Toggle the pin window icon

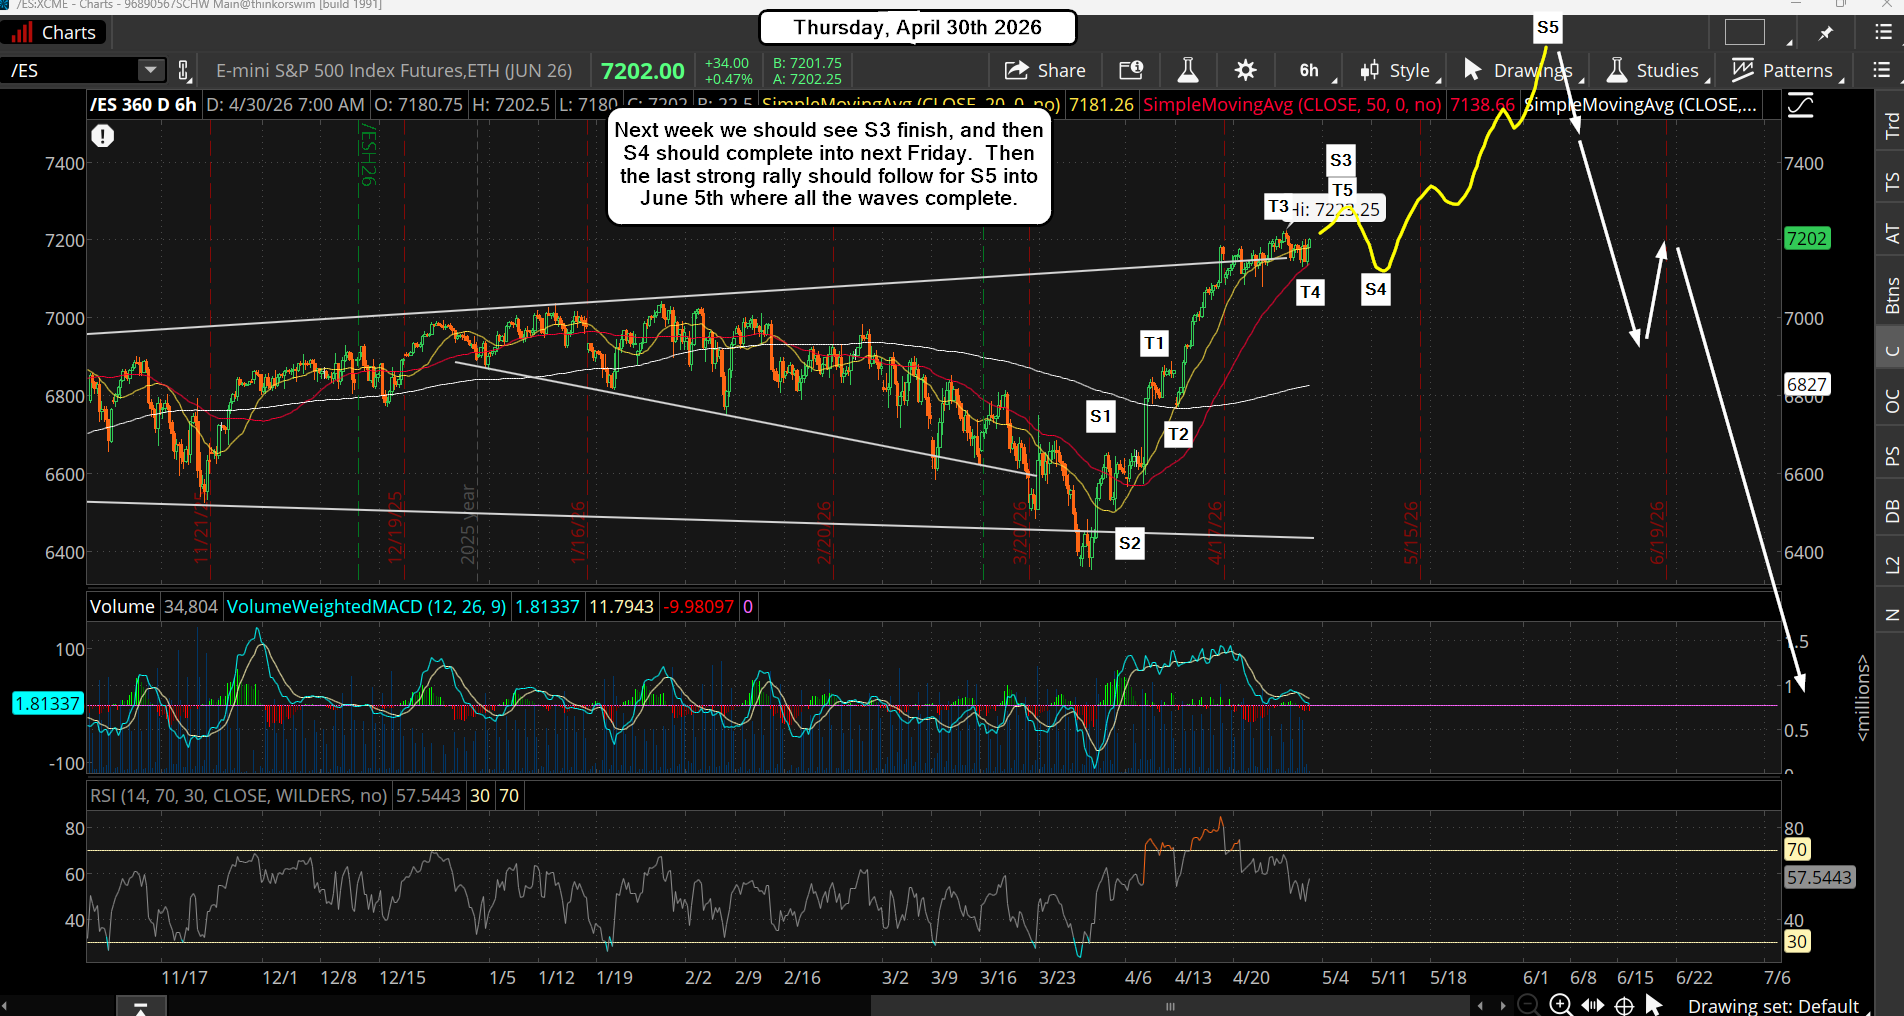1825,33
